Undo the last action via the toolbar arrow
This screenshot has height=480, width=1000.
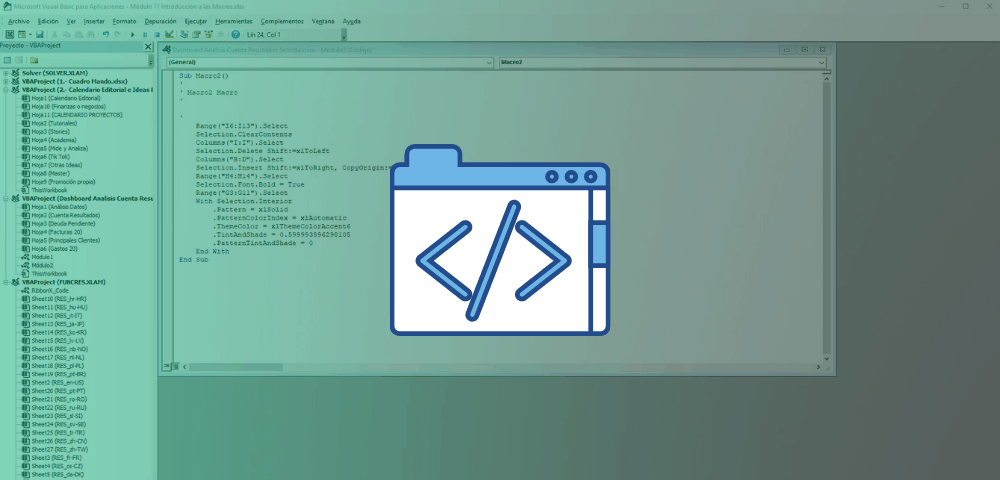tap(106, 34)
